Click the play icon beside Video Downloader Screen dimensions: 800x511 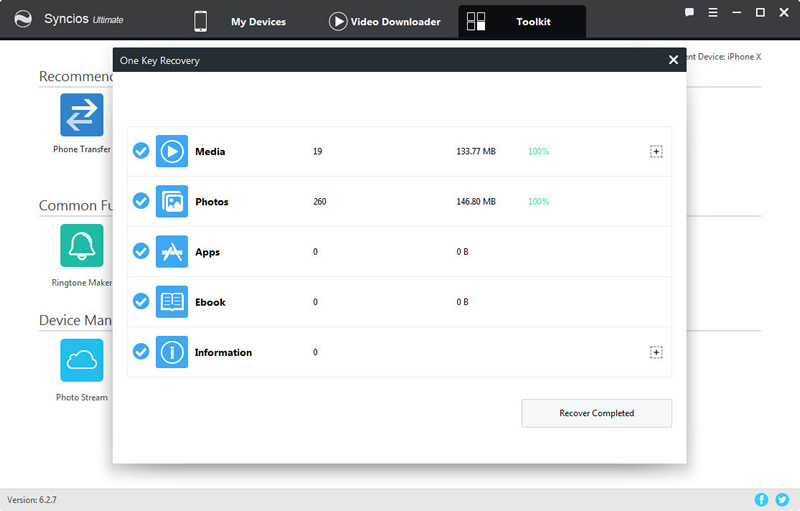tap(338, 21)
